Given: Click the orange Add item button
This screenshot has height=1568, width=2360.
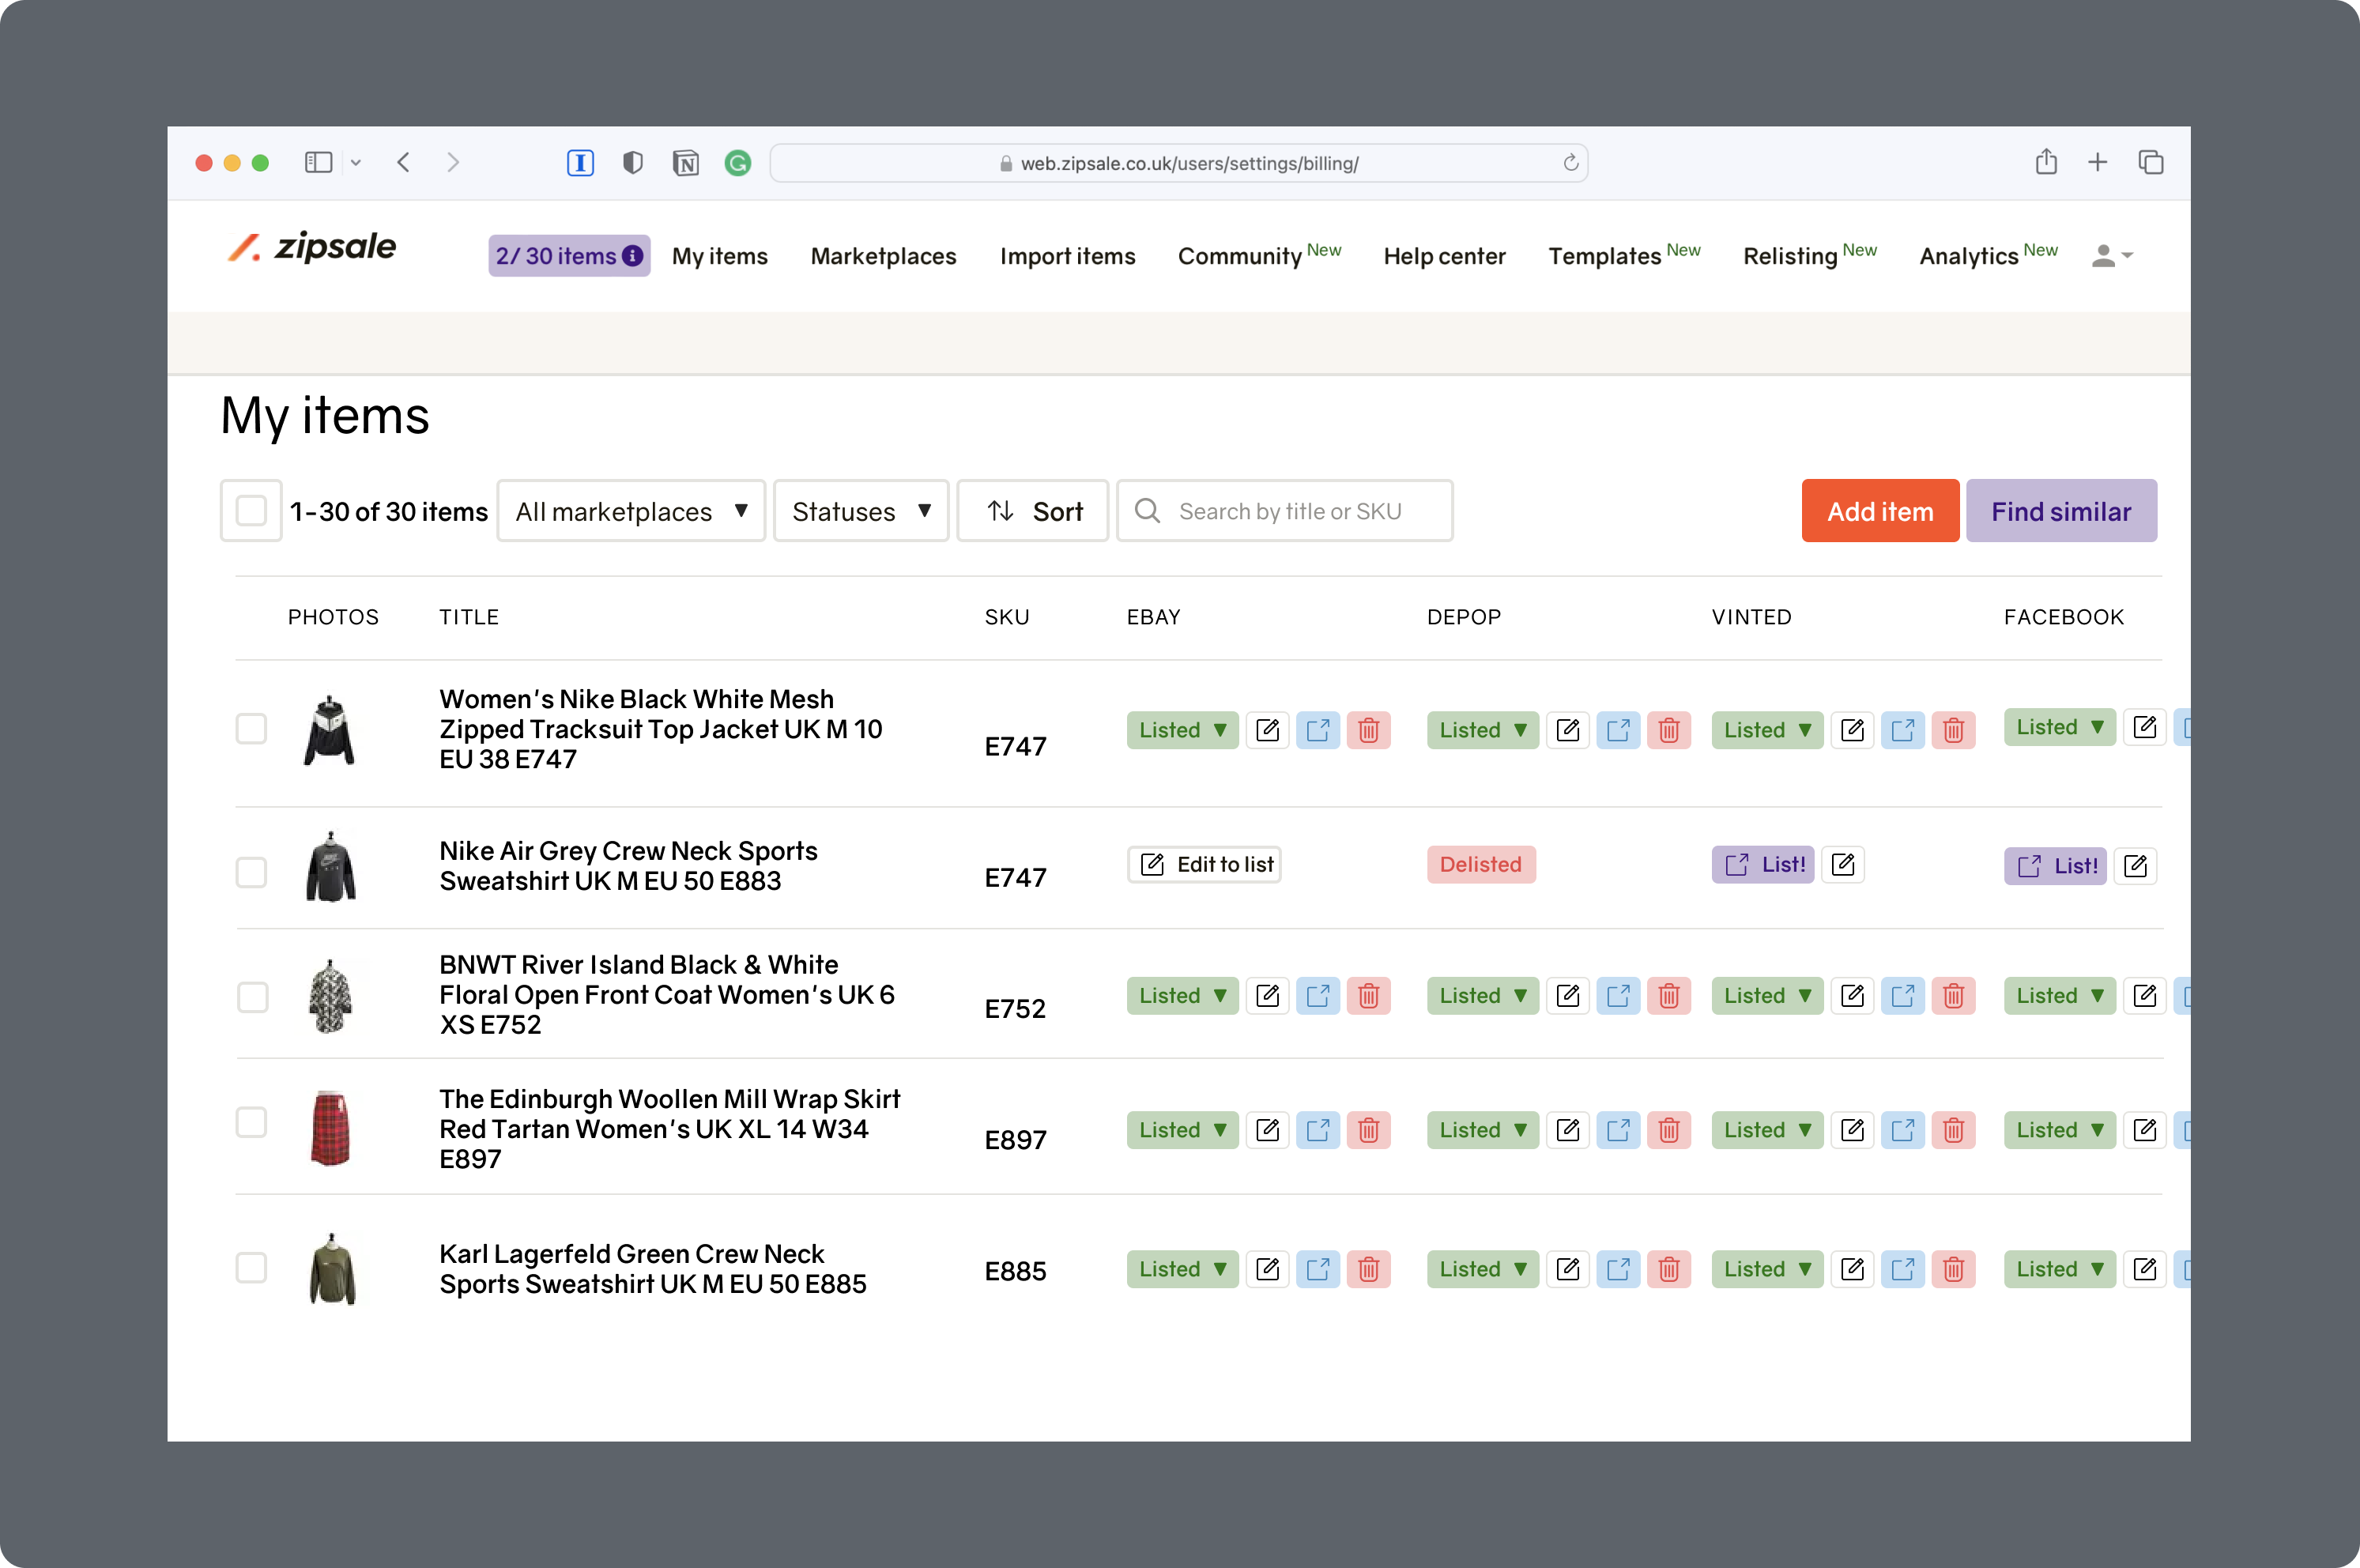Looking at the screenshot, I should (1879, 511).
